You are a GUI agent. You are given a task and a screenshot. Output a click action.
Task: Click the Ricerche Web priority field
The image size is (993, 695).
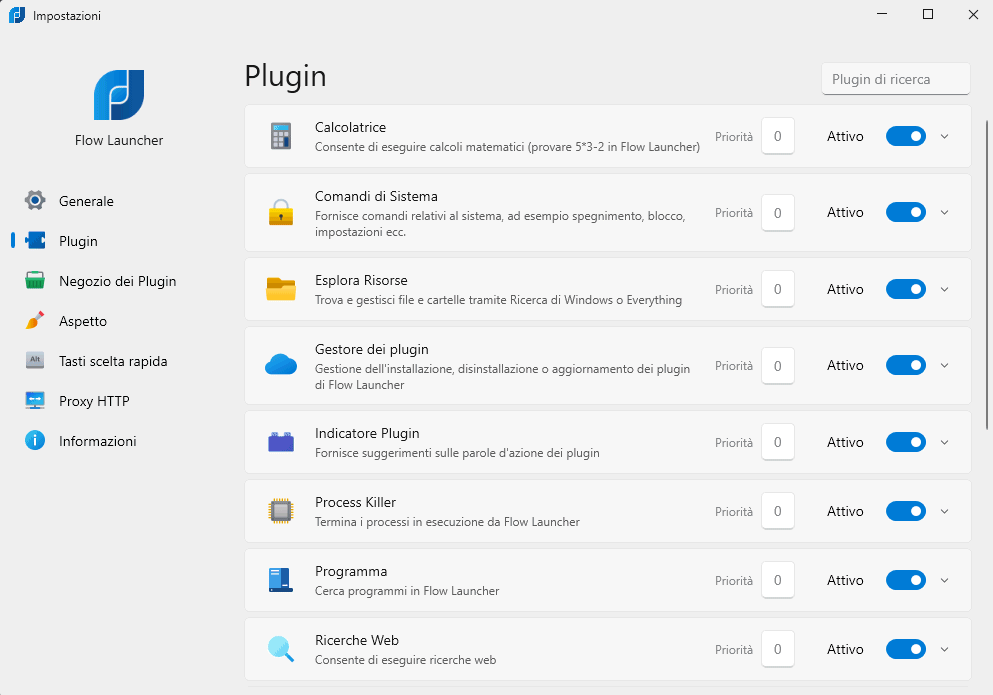tap(778, 649)
